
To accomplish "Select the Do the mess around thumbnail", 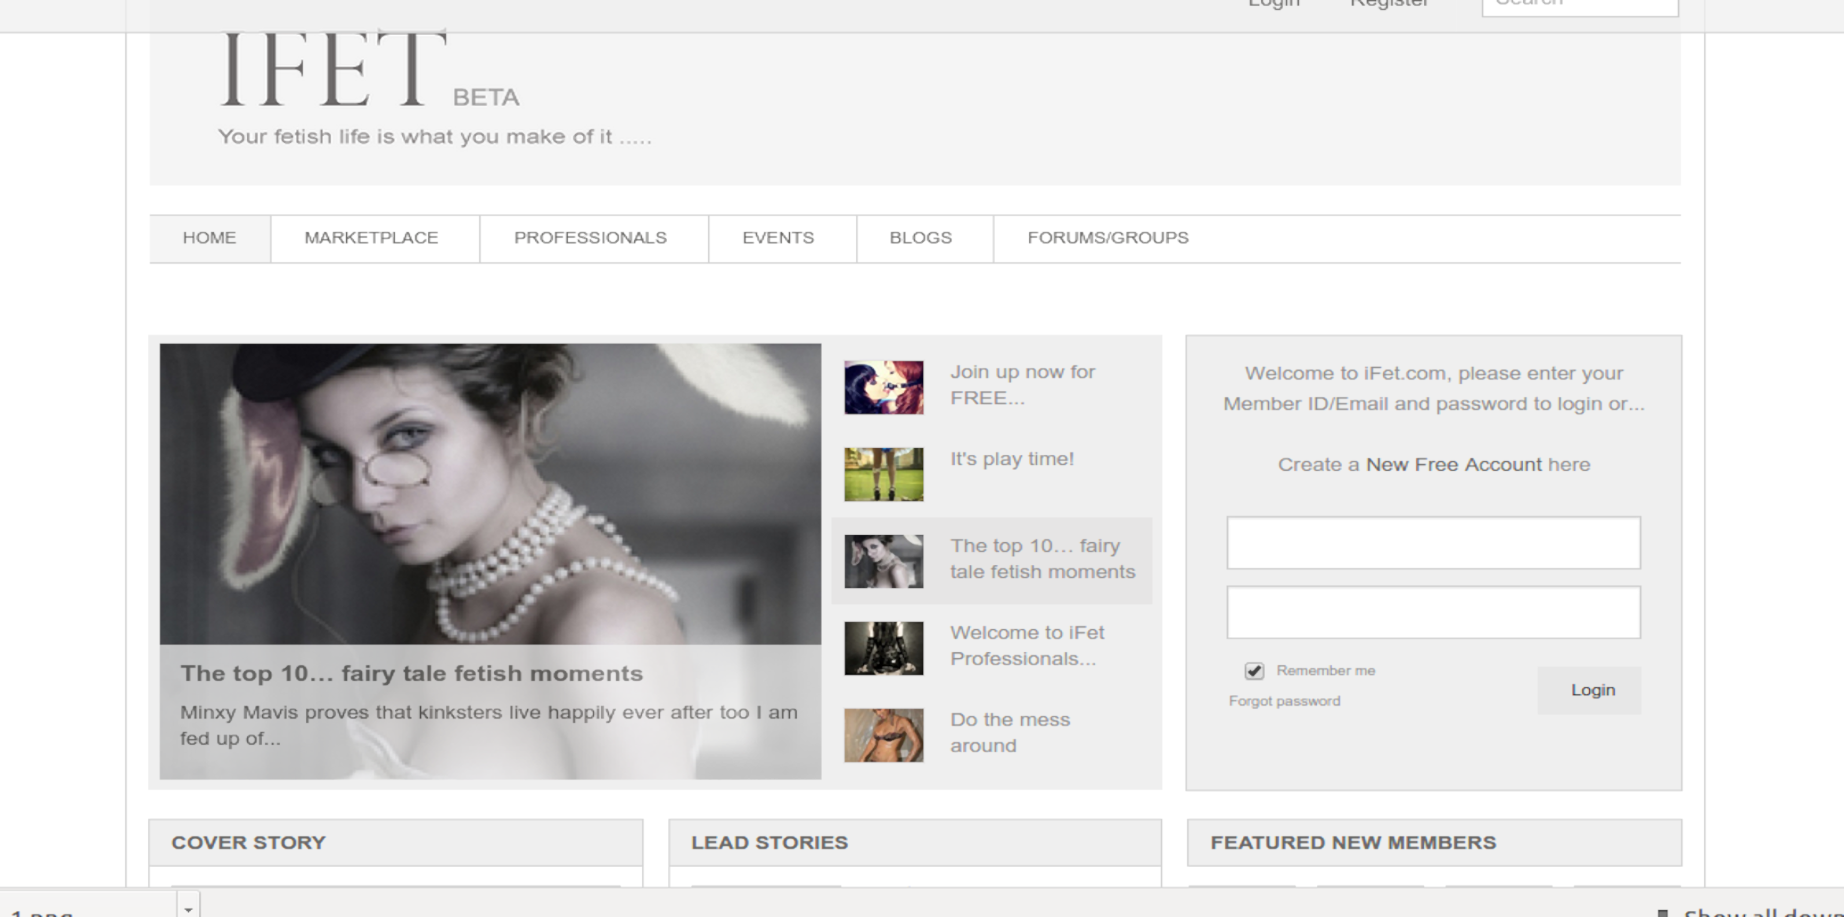I will coord(883,735).
